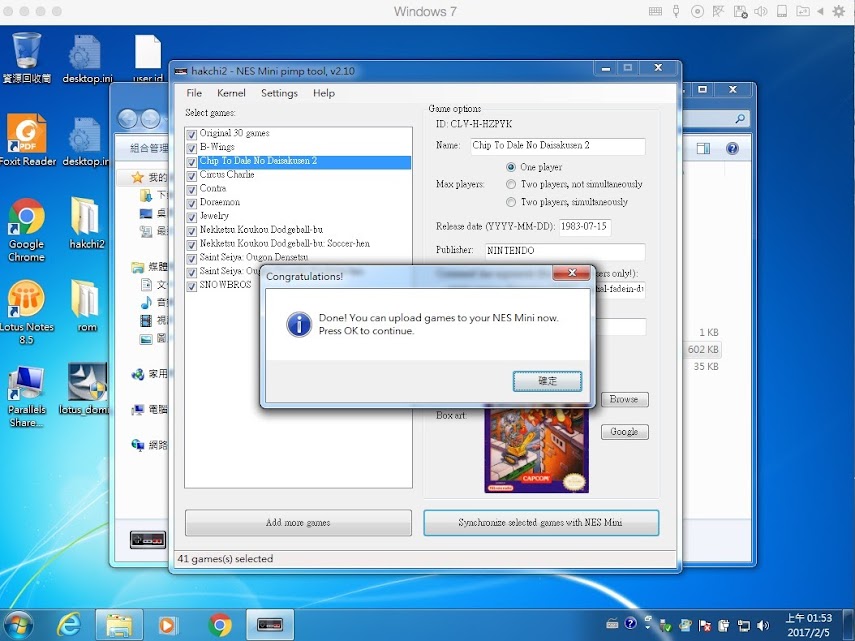Click Google box art search button

(x=624, y=431)
